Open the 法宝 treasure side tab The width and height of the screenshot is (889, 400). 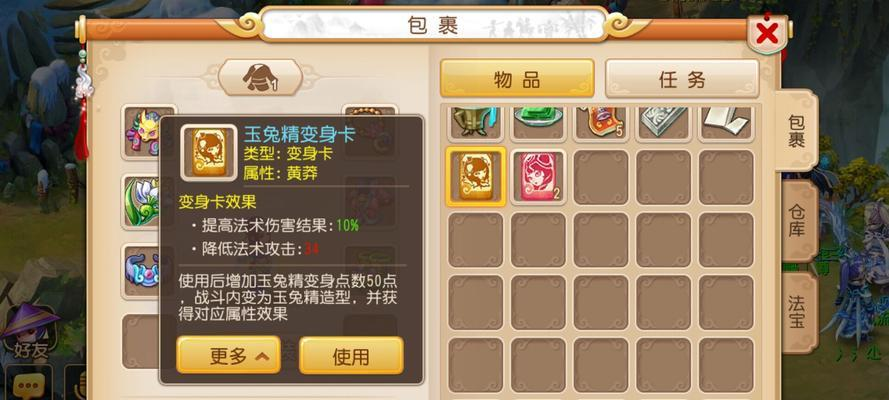pyautogui.click(x=799, y=312)
